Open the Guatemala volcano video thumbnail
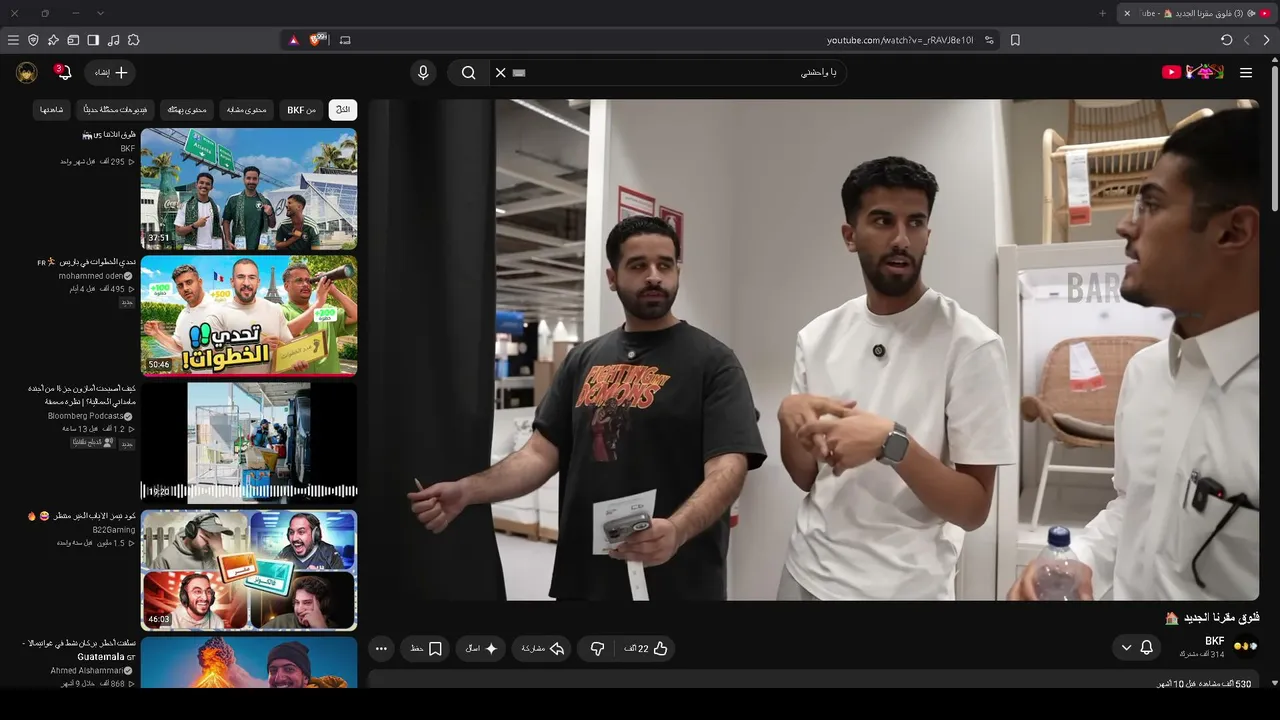This screenshot has height=720, width=1280. click(249, 663)
